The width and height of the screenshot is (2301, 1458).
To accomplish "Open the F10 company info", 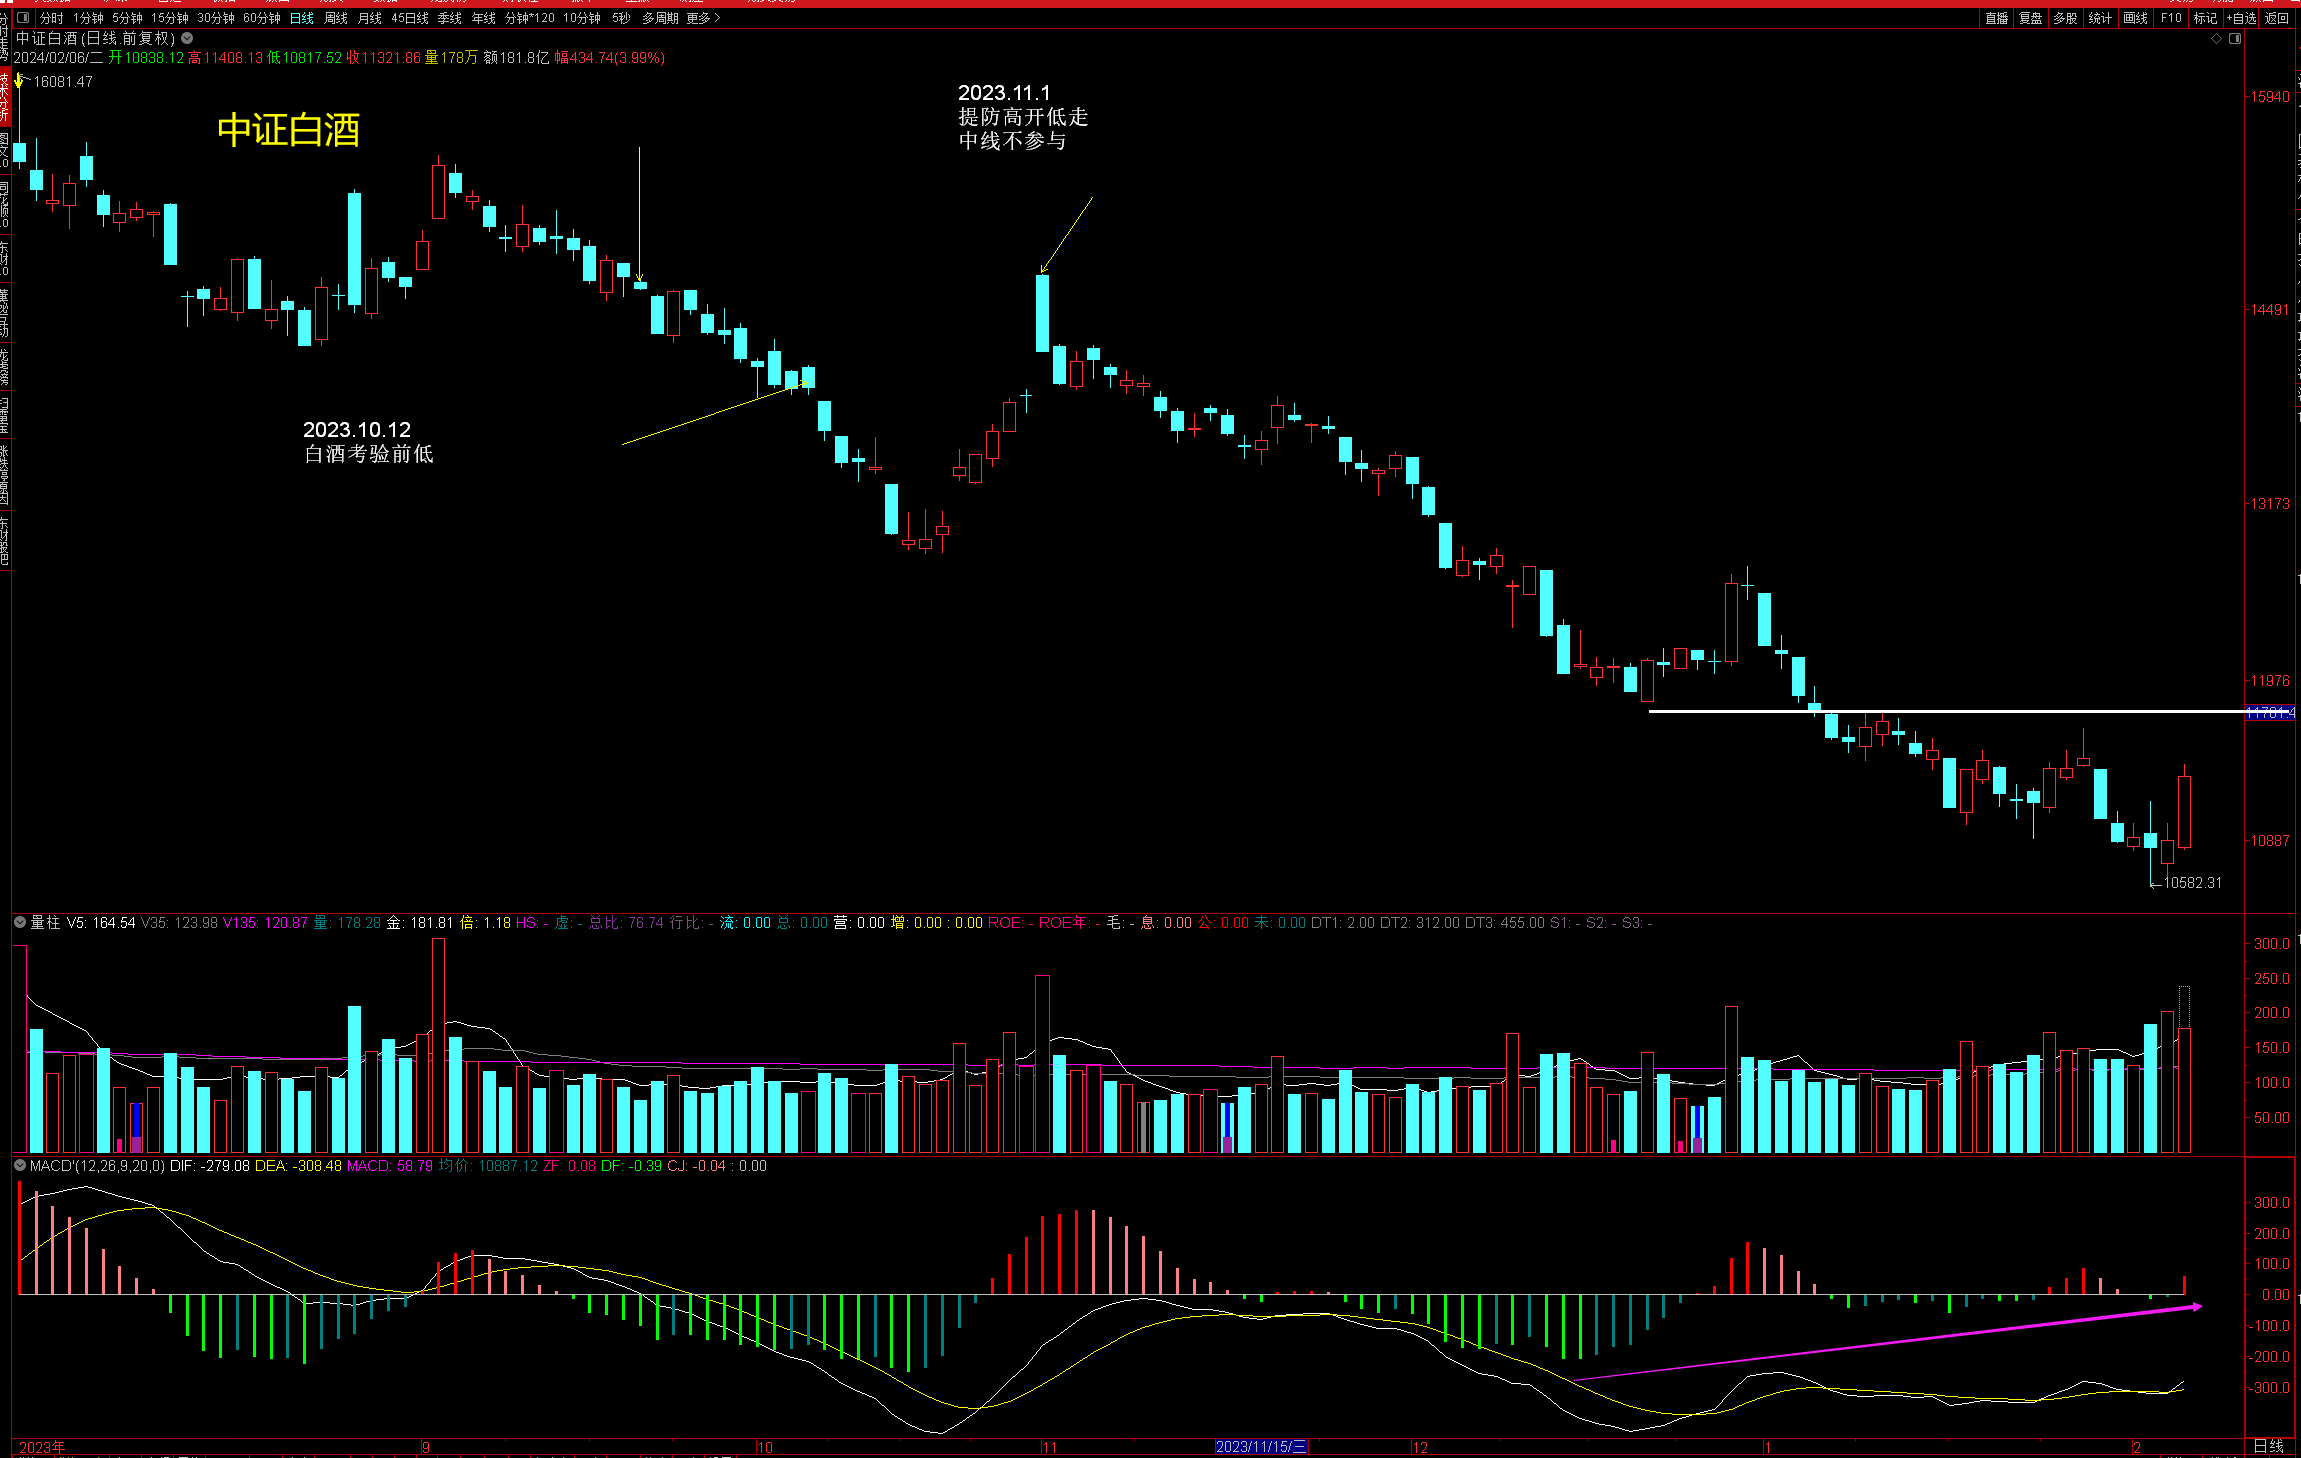I will pos(2171,18).
